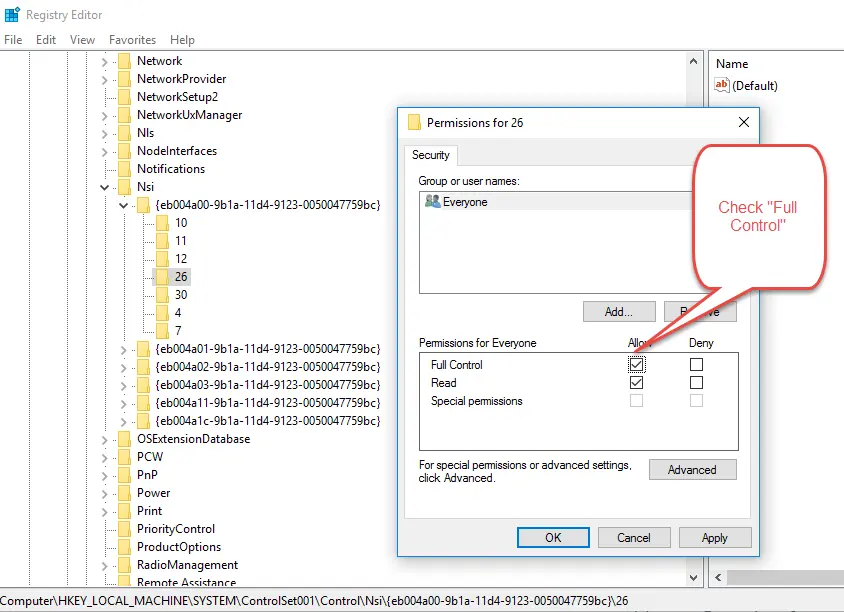Check the Allow box for Full Control

pos(637,365)
